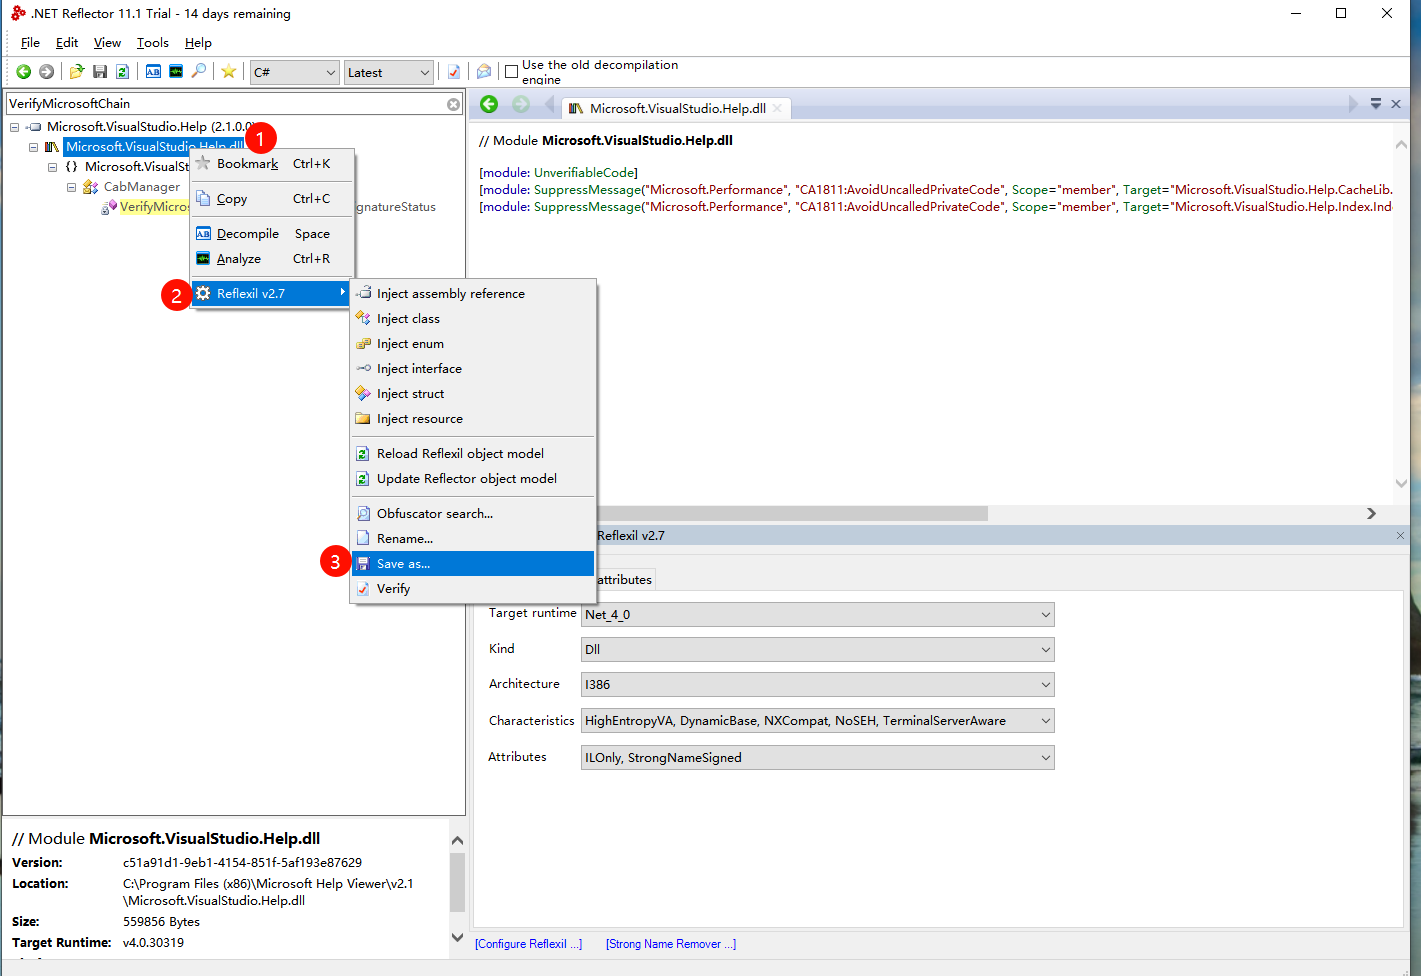Open the Attributes ILOnly dropdown
This screenshot has height=976, width=1421.
point(818,758)
